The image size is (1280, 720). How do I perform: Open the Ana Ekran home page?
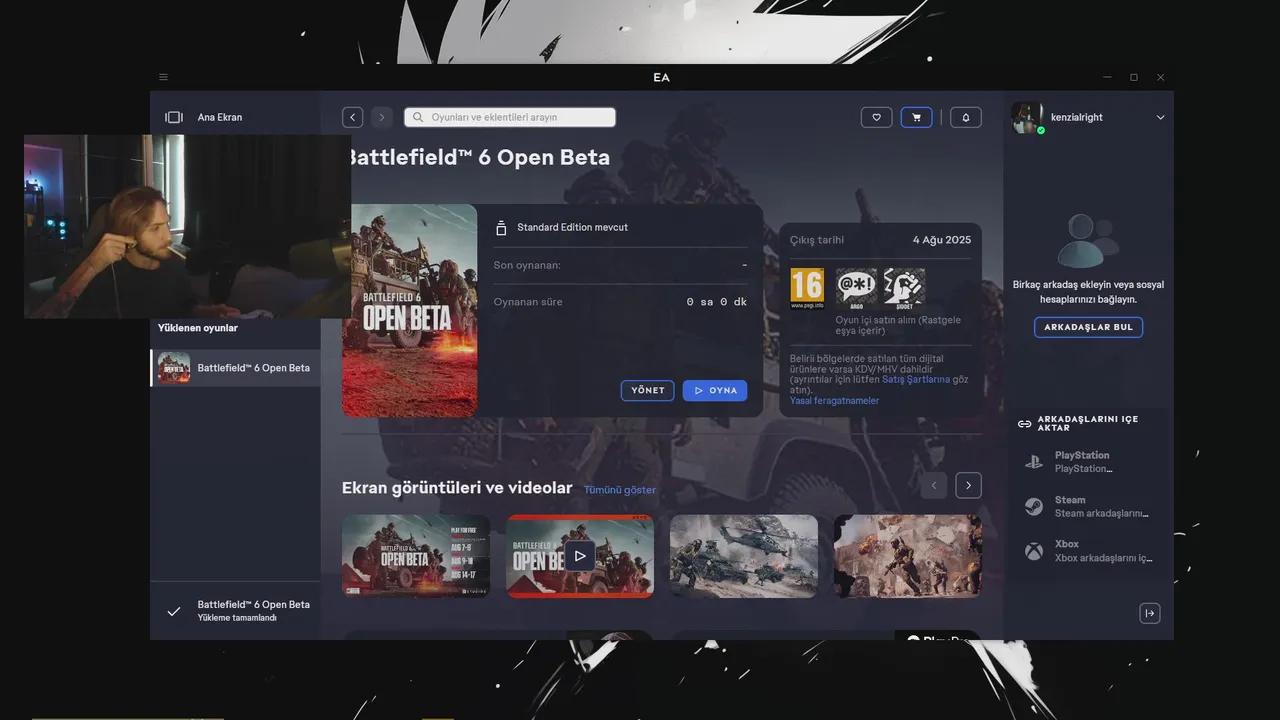(x=220, y=117)
